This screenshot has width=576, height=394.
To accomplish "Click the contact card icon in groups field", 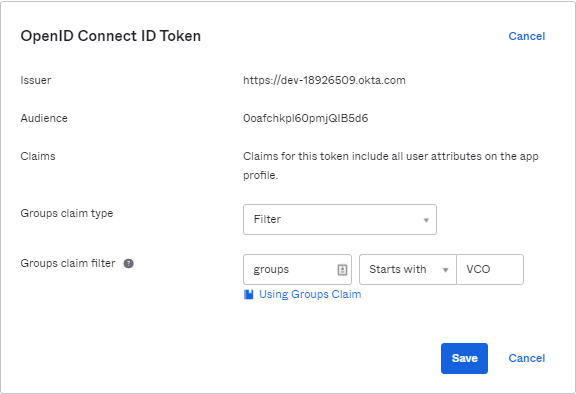I will pyautogui.click(x=342, y=270).
